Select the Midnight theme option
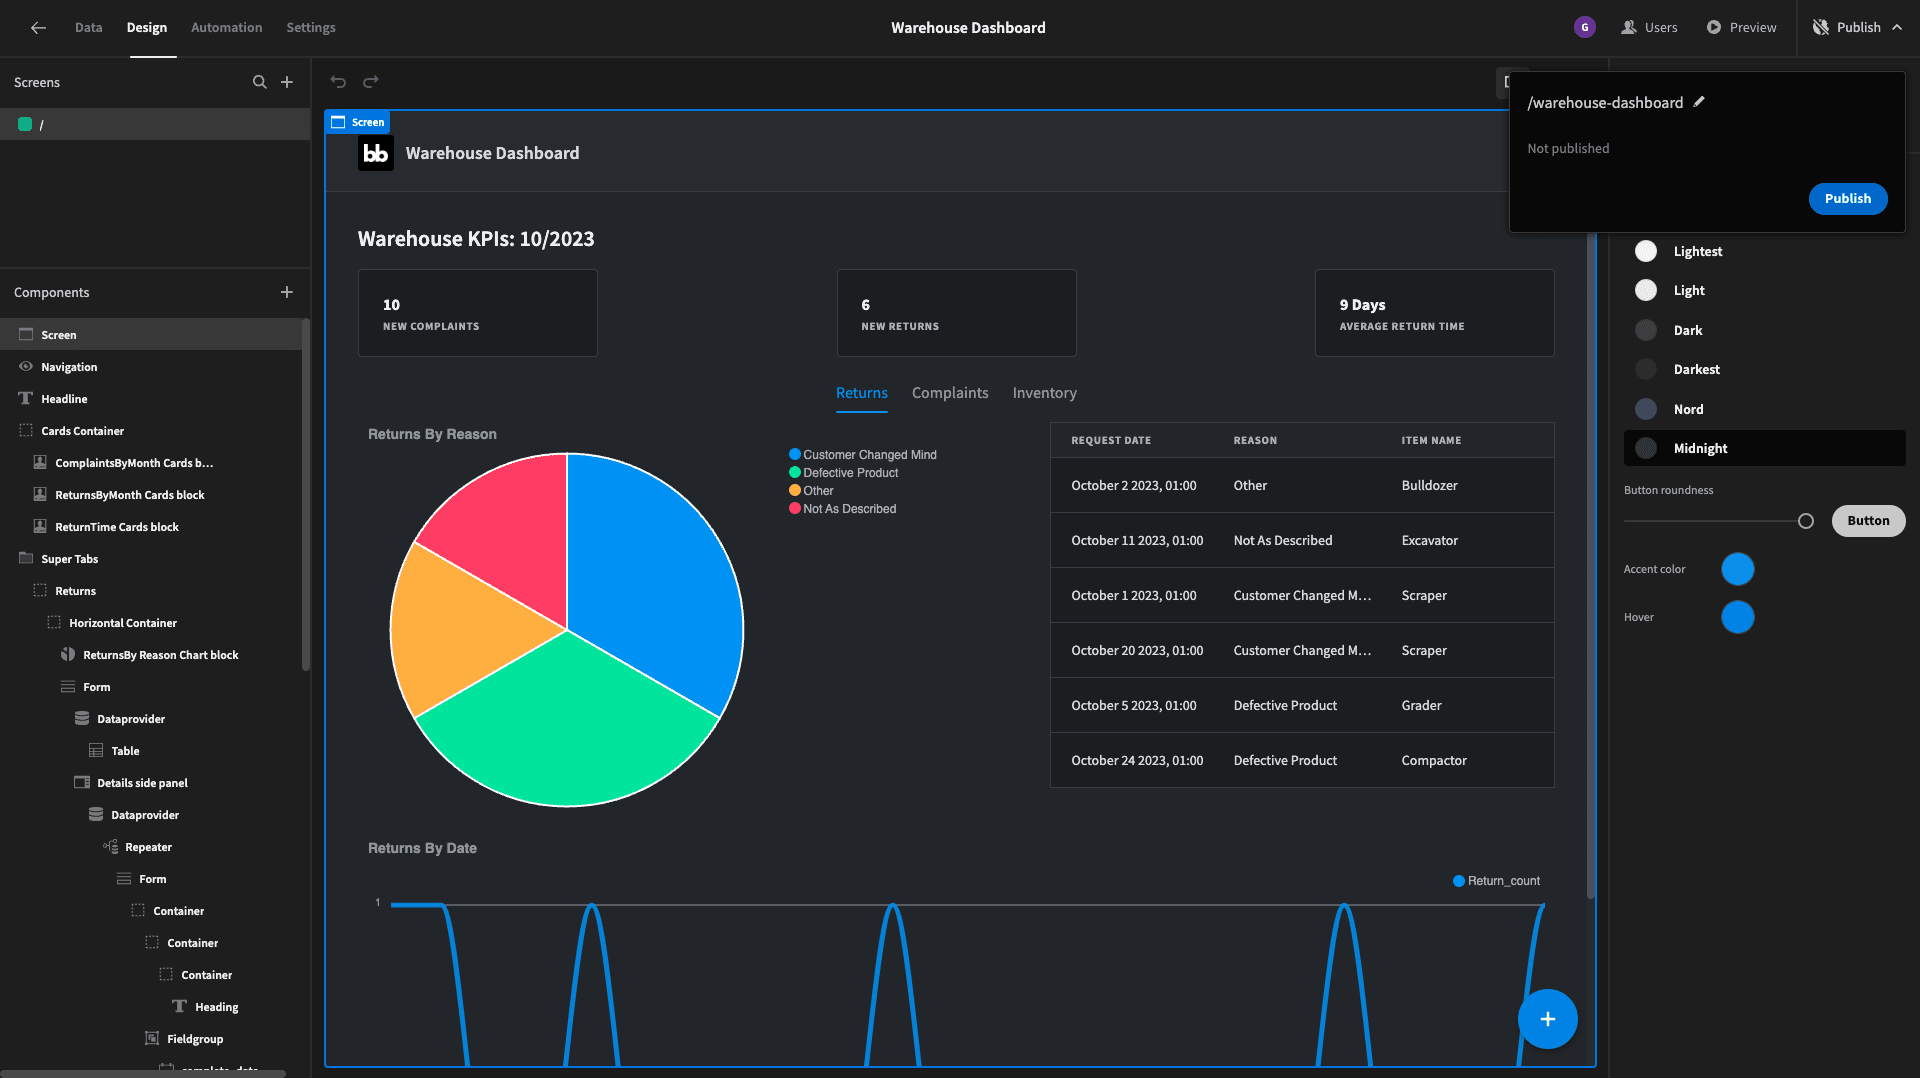This screenshot has width=1920, height=1078. 1764,448
